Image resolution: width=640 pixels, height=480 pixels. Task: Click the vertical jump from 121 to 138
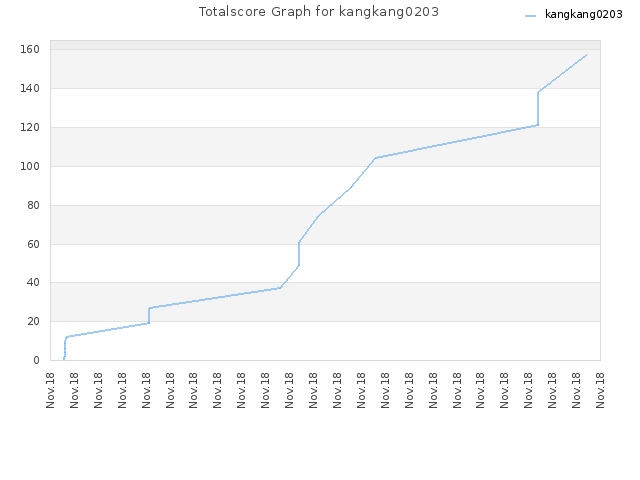[x=538, y=109]
